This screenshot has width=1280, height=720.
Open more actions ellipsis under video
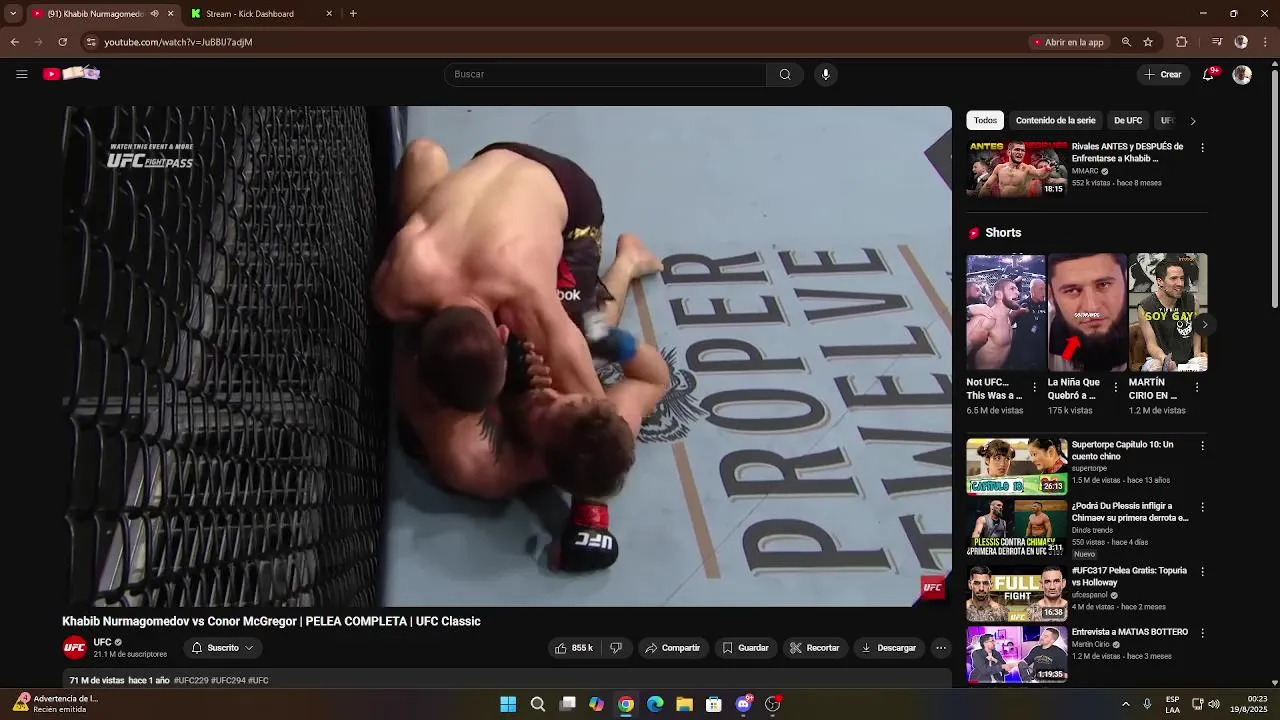[x=940, y=648]
